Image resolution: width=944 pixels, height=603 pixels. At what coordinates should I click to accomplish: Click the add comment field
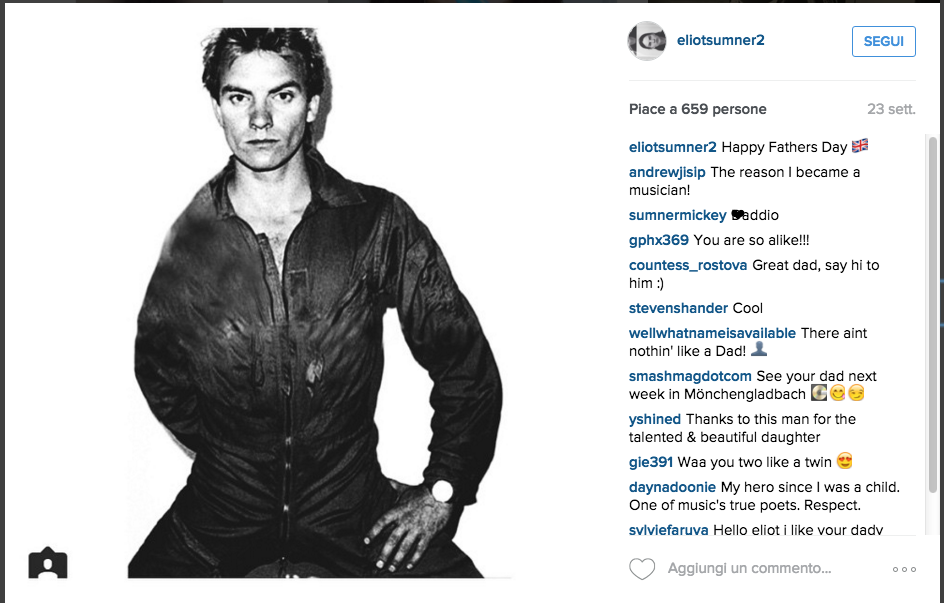click(x=749, y=569)
